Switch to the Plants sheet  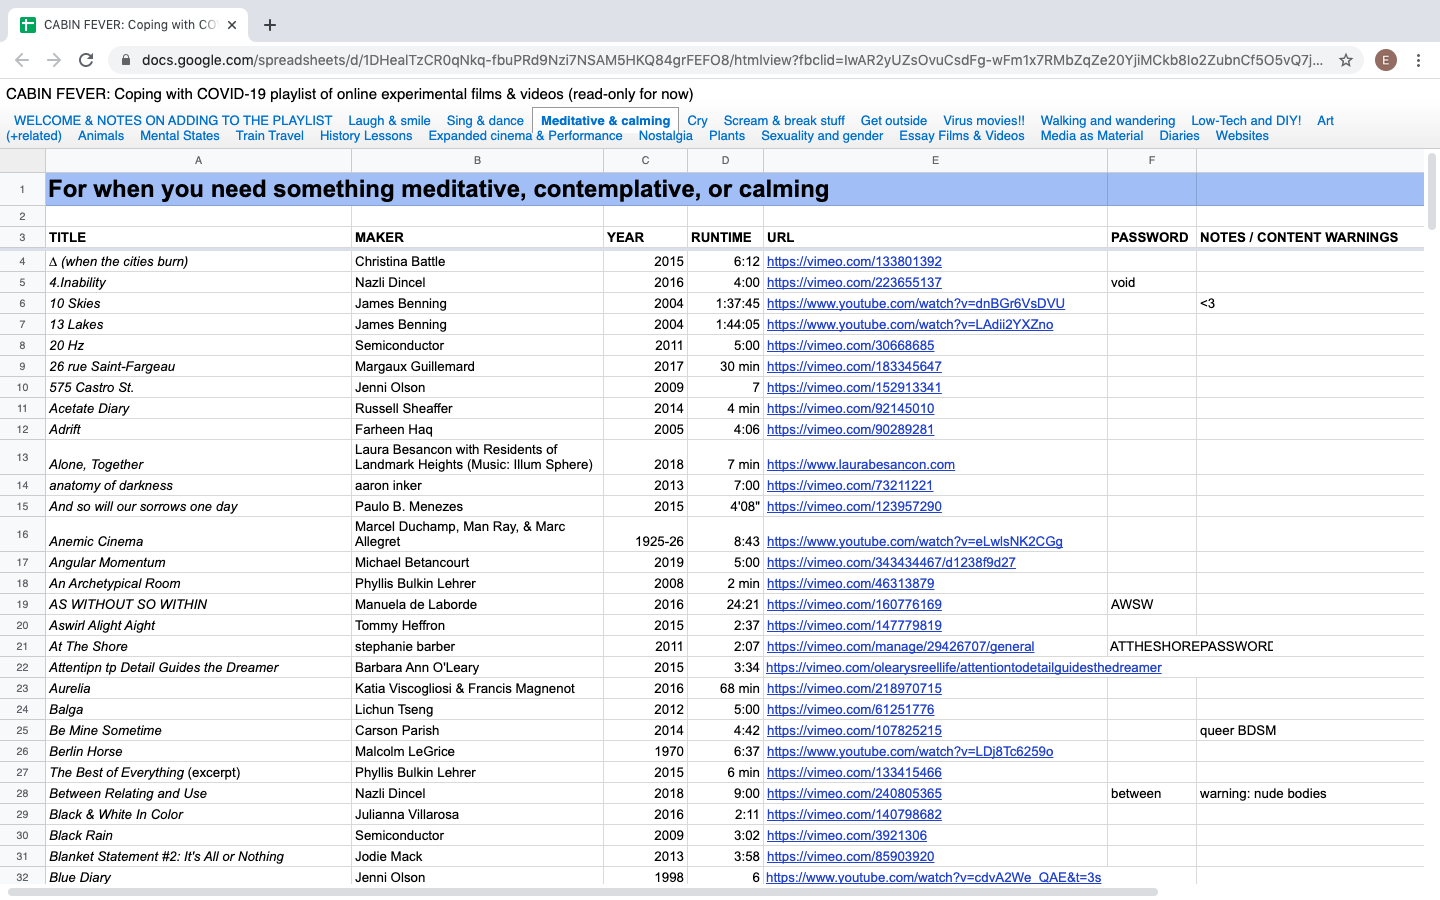(727, 136)
